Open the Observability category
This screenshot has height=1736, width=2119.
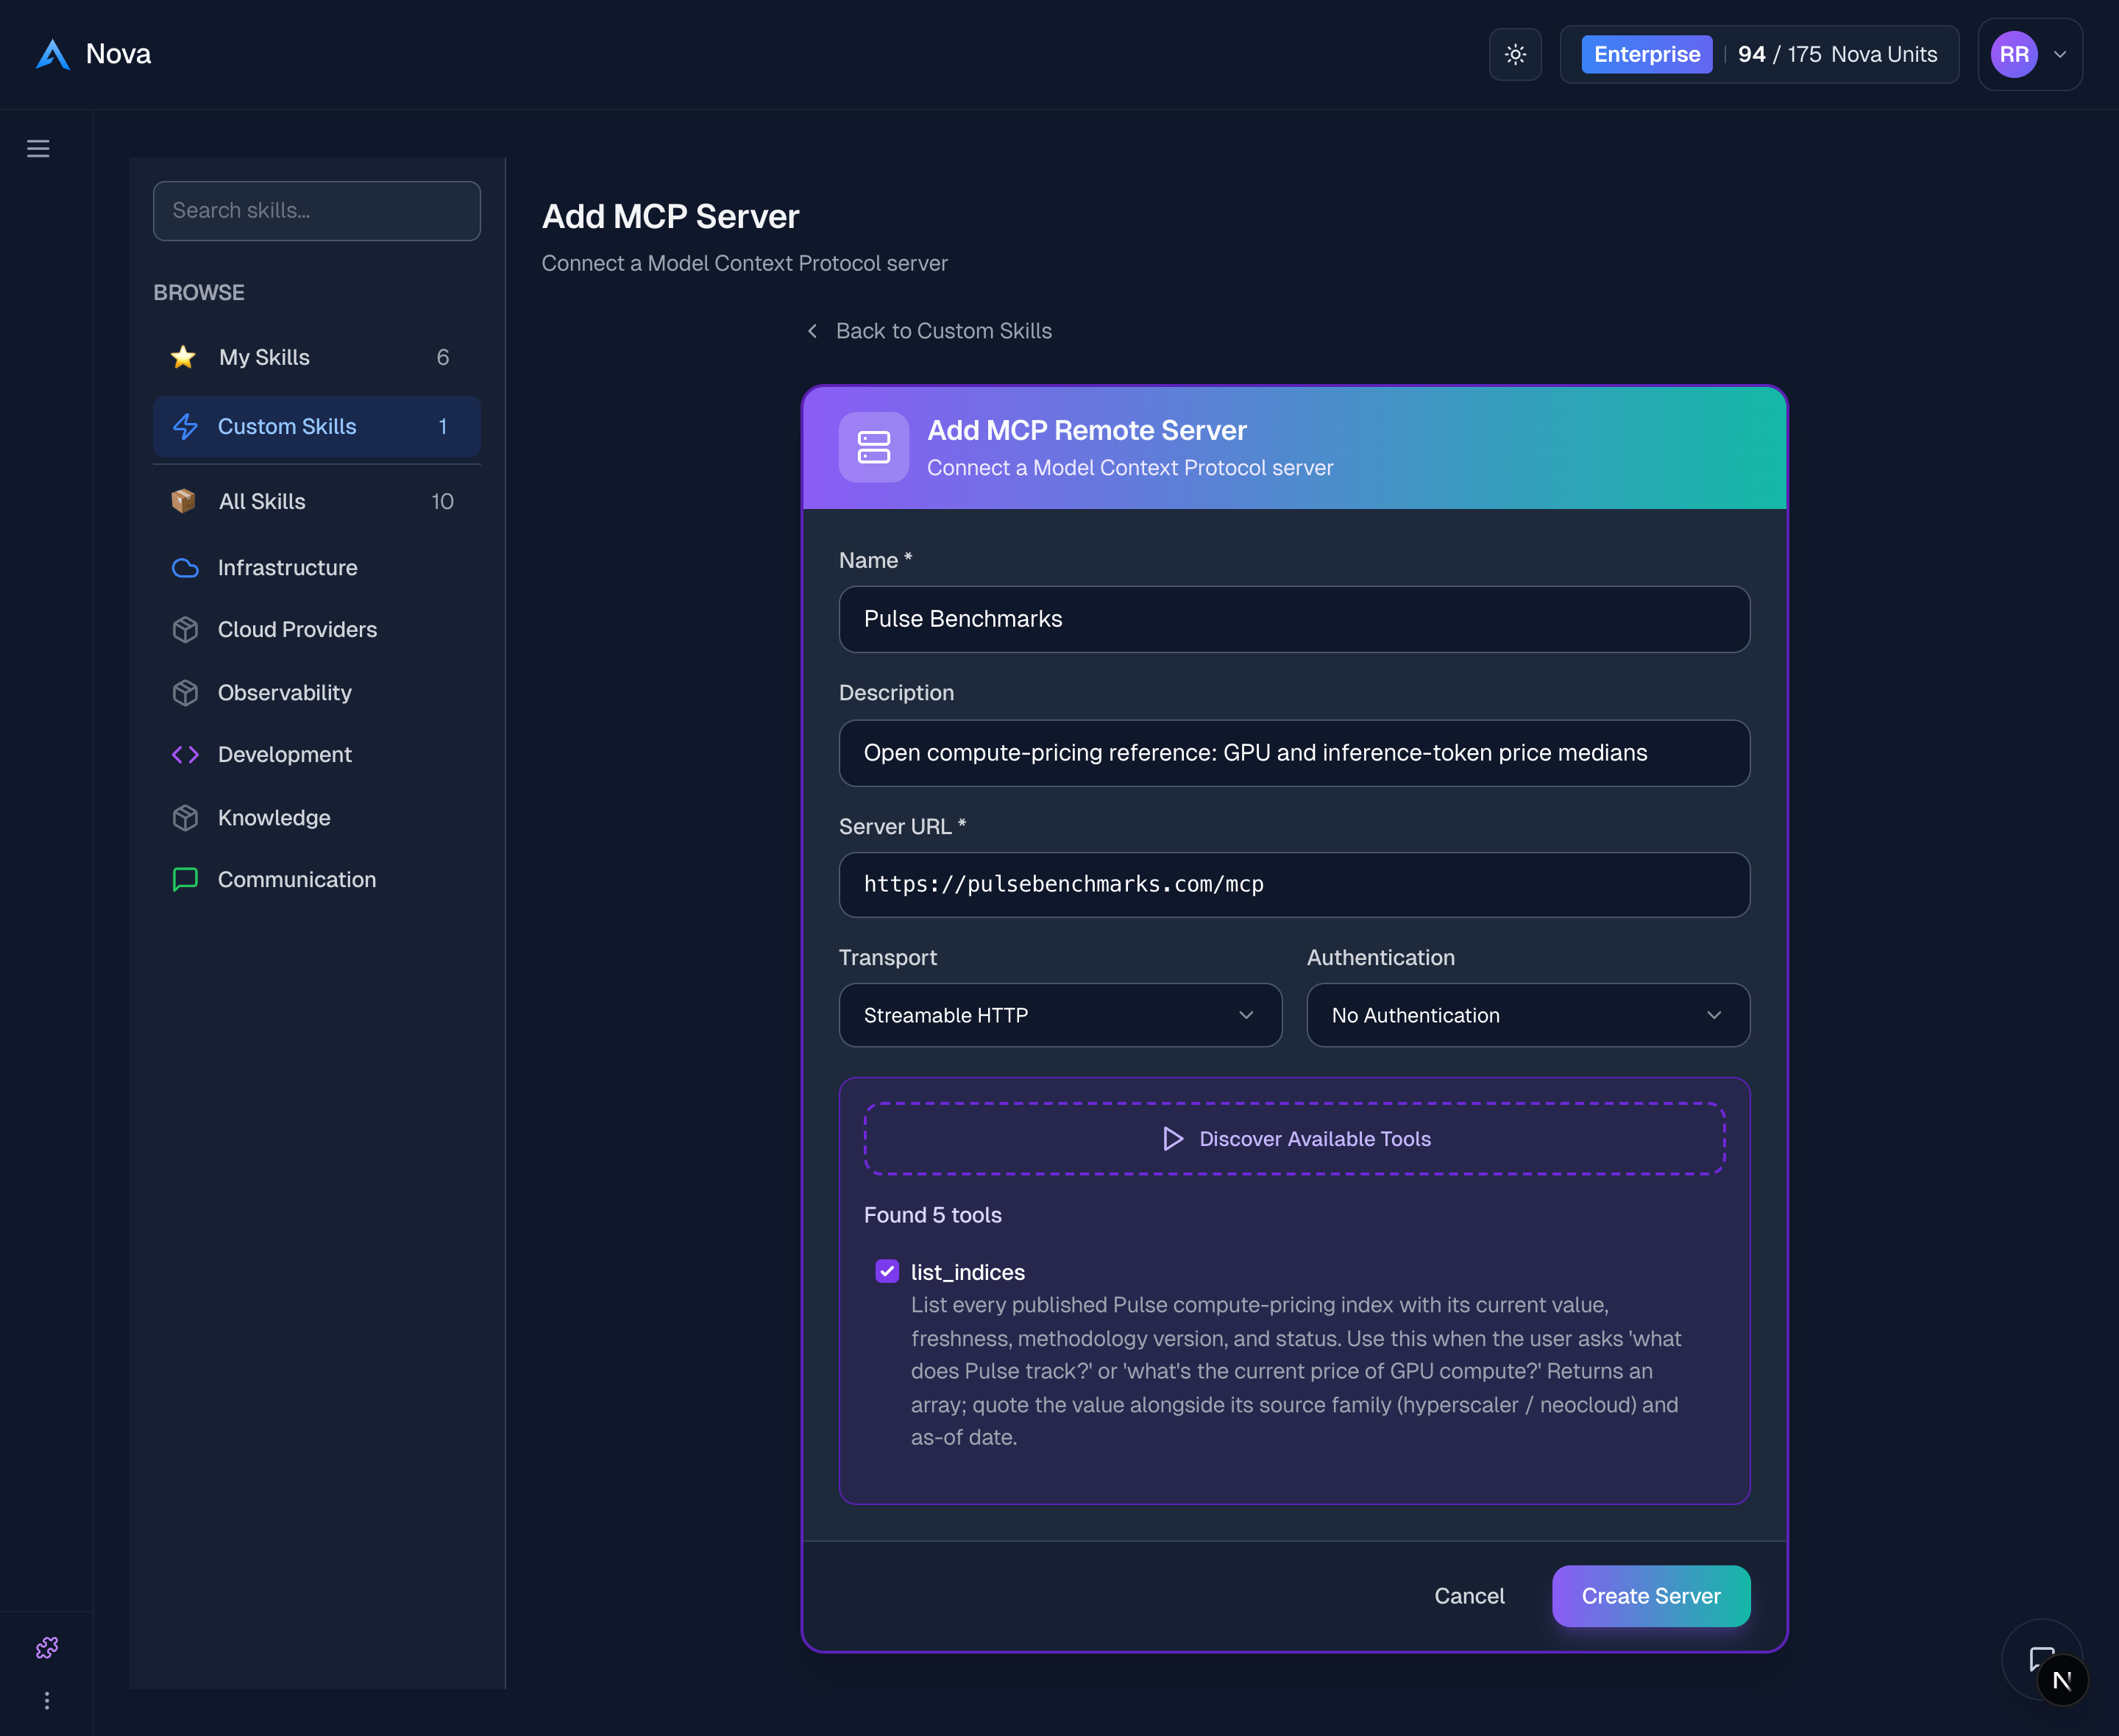click(316, 693)
